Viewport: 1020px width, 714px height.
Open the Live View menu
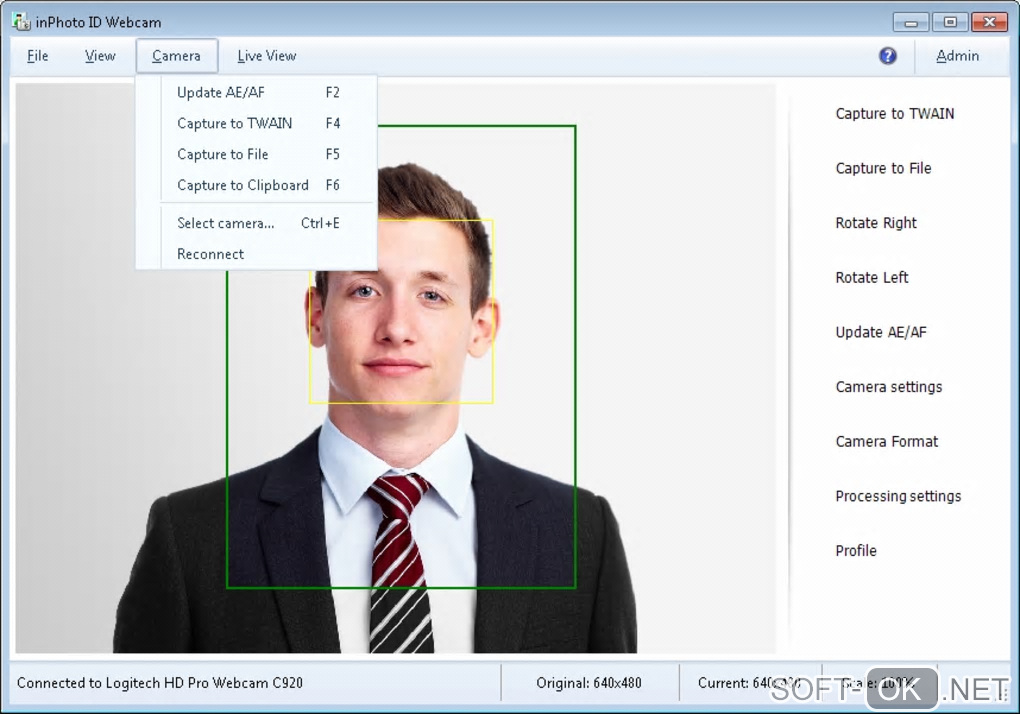coord(267,56)
